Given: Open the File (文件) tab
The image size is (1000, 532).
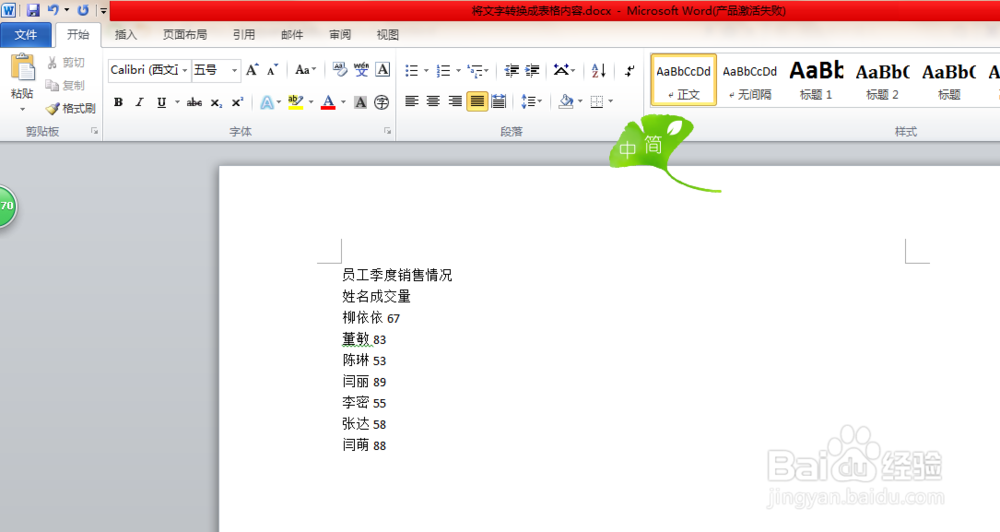Looking at the screenshot, I should point(26,34).
